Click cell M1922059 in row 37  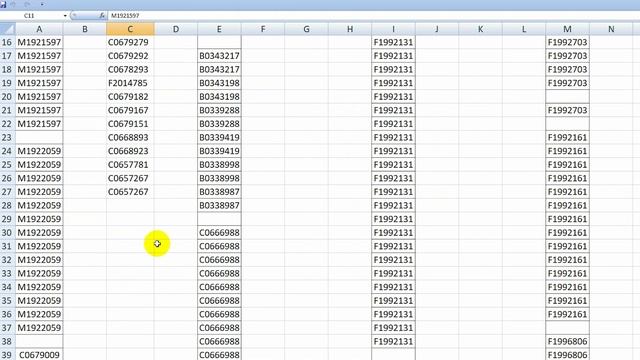[x=39, y=328]
